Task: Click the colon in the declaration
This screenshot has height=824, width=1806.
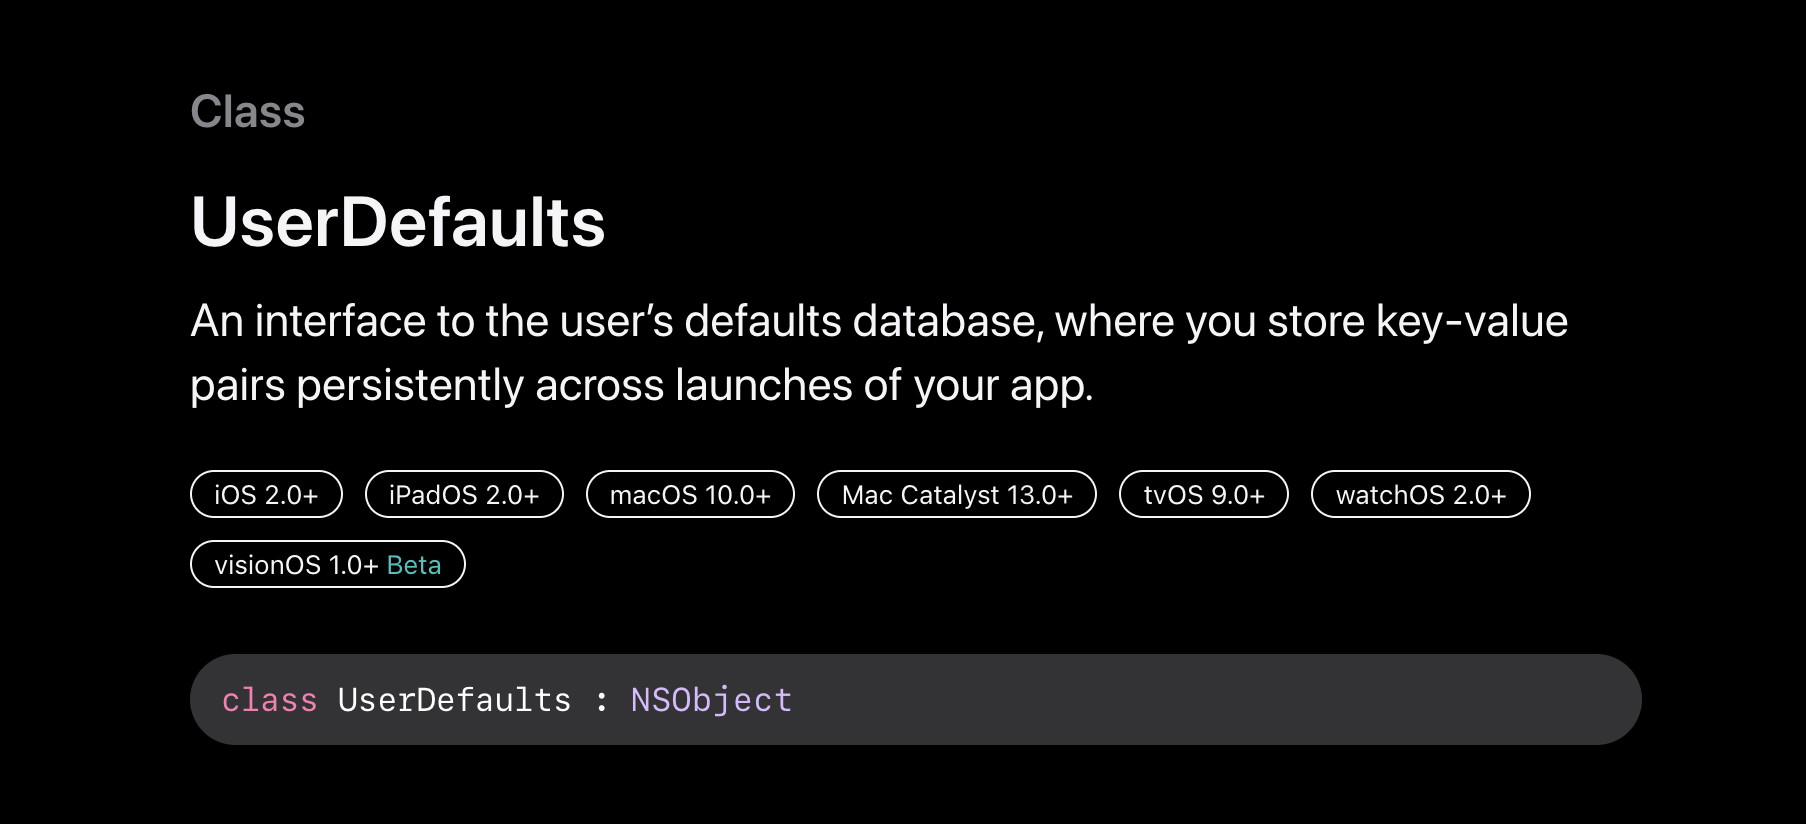Action: pos(601,702)
